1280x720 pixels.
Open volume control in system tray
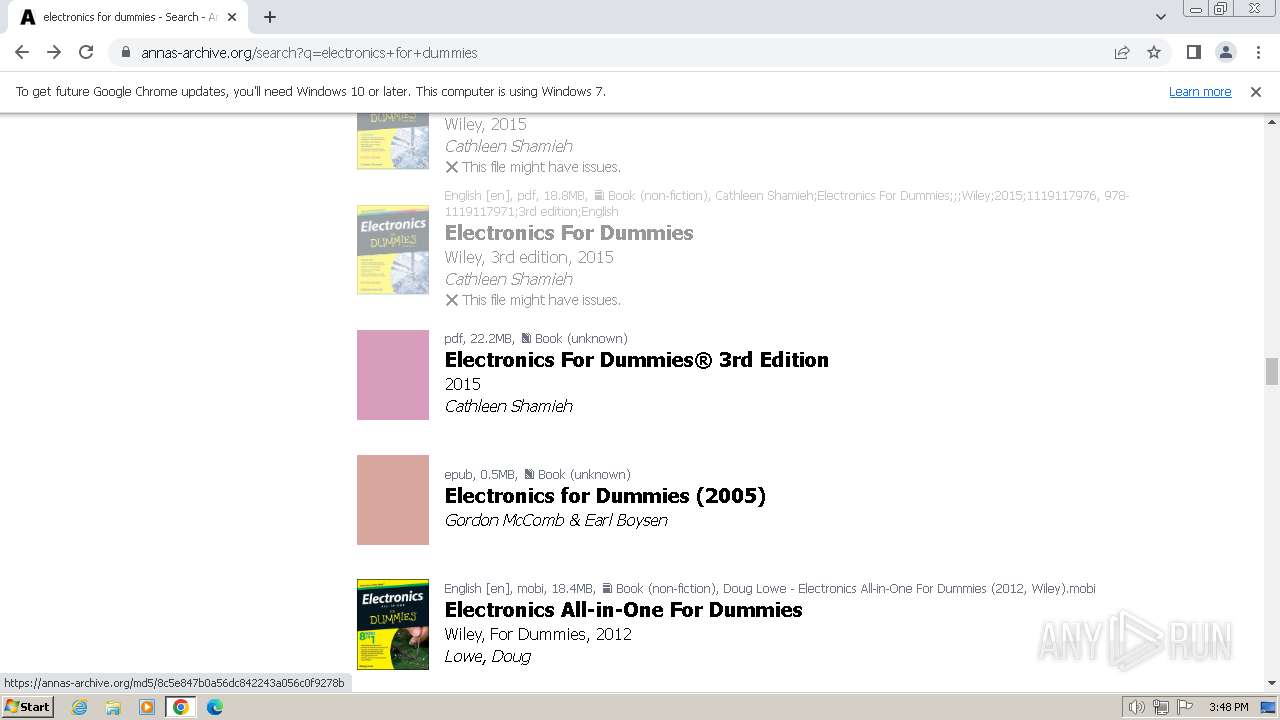coord(1137,707)
